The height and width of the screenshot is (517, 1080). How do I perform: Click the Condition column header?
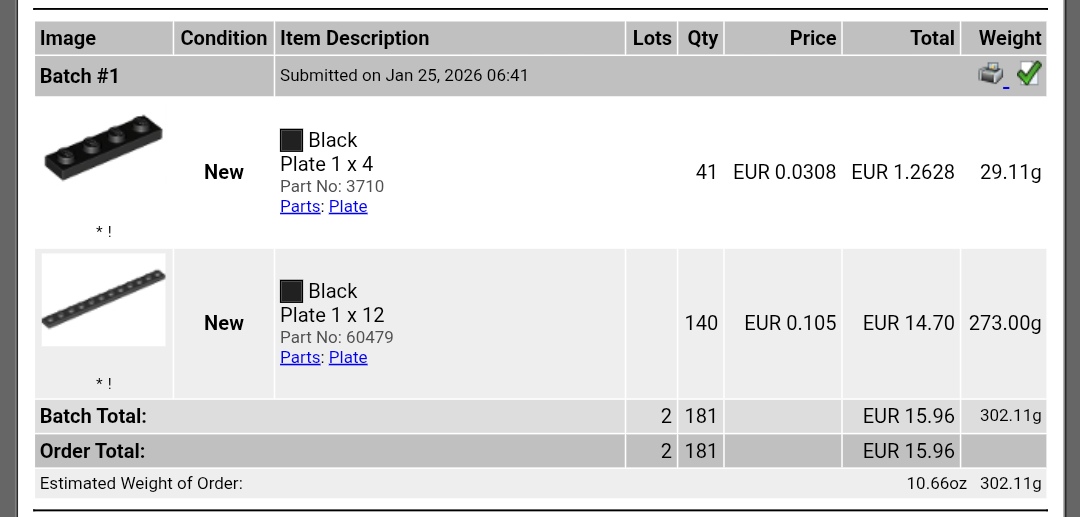click(223, 38)
